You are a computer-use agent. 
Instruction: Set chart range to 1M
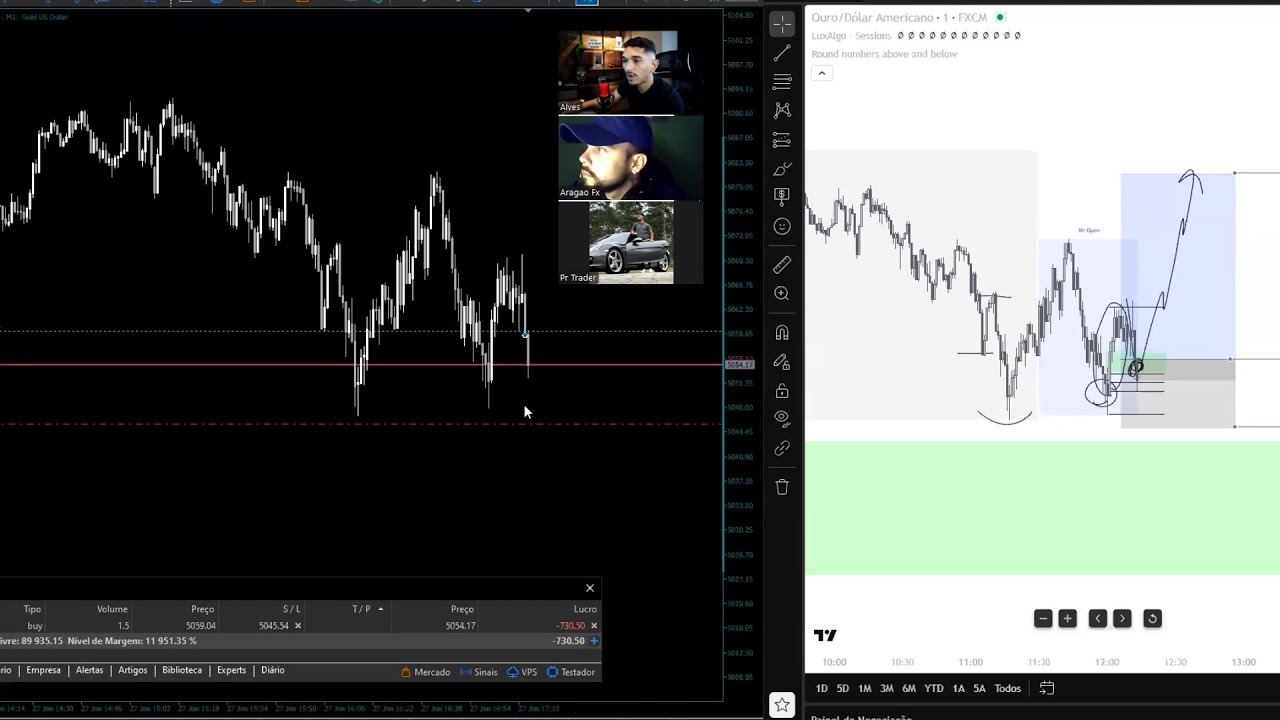click(864, 688)
